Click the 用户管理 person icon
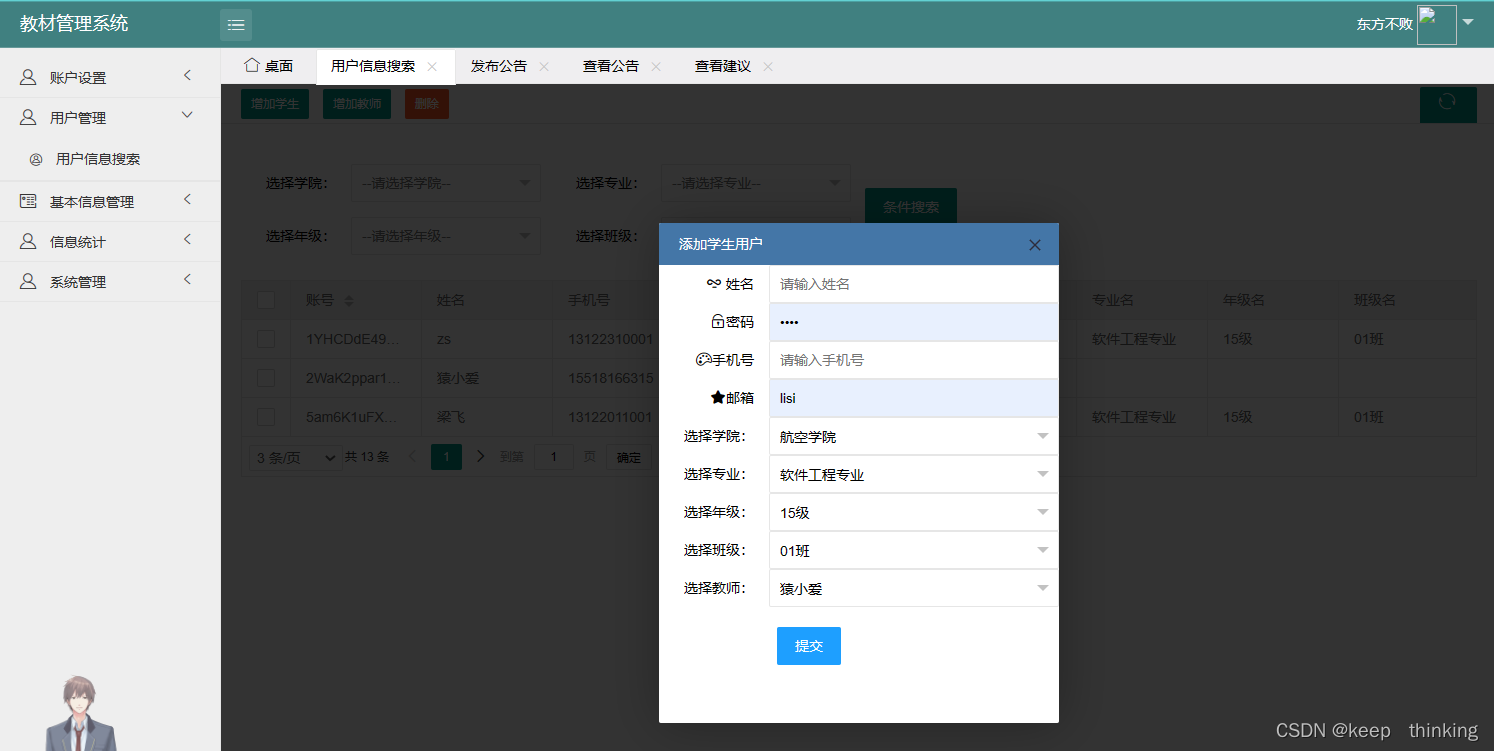1494x751 pixels. click(29, 117)
